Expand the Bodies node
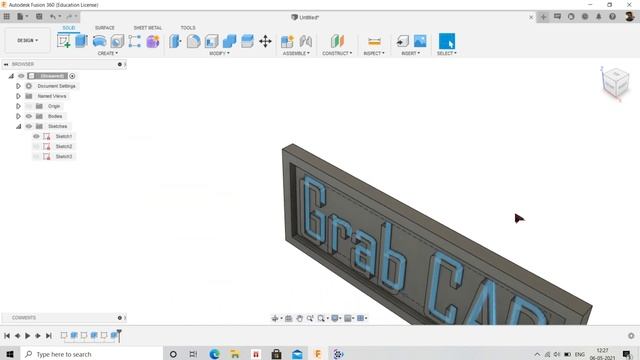The image size is (640, 360). tap(18, 116)
